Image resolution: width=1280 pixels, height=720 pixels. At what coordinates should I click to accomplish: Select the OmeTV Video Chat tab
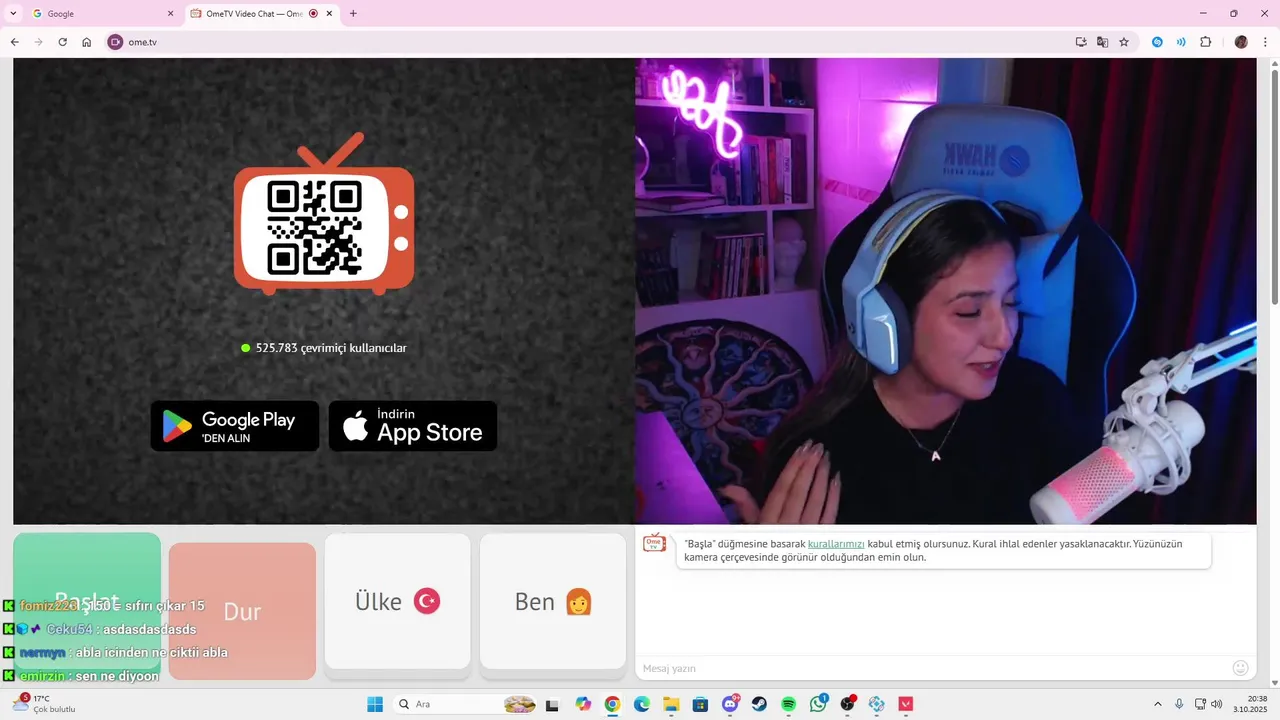click(262, 14)
